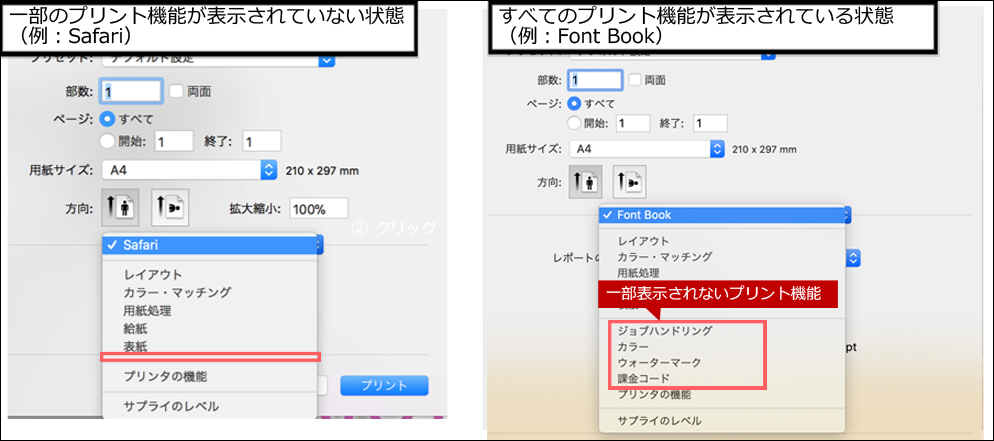The width and height of the screenshot is (994, 441).
Task: Choose サプライのレベル in Safari popup menu
Action: [171, 407]
